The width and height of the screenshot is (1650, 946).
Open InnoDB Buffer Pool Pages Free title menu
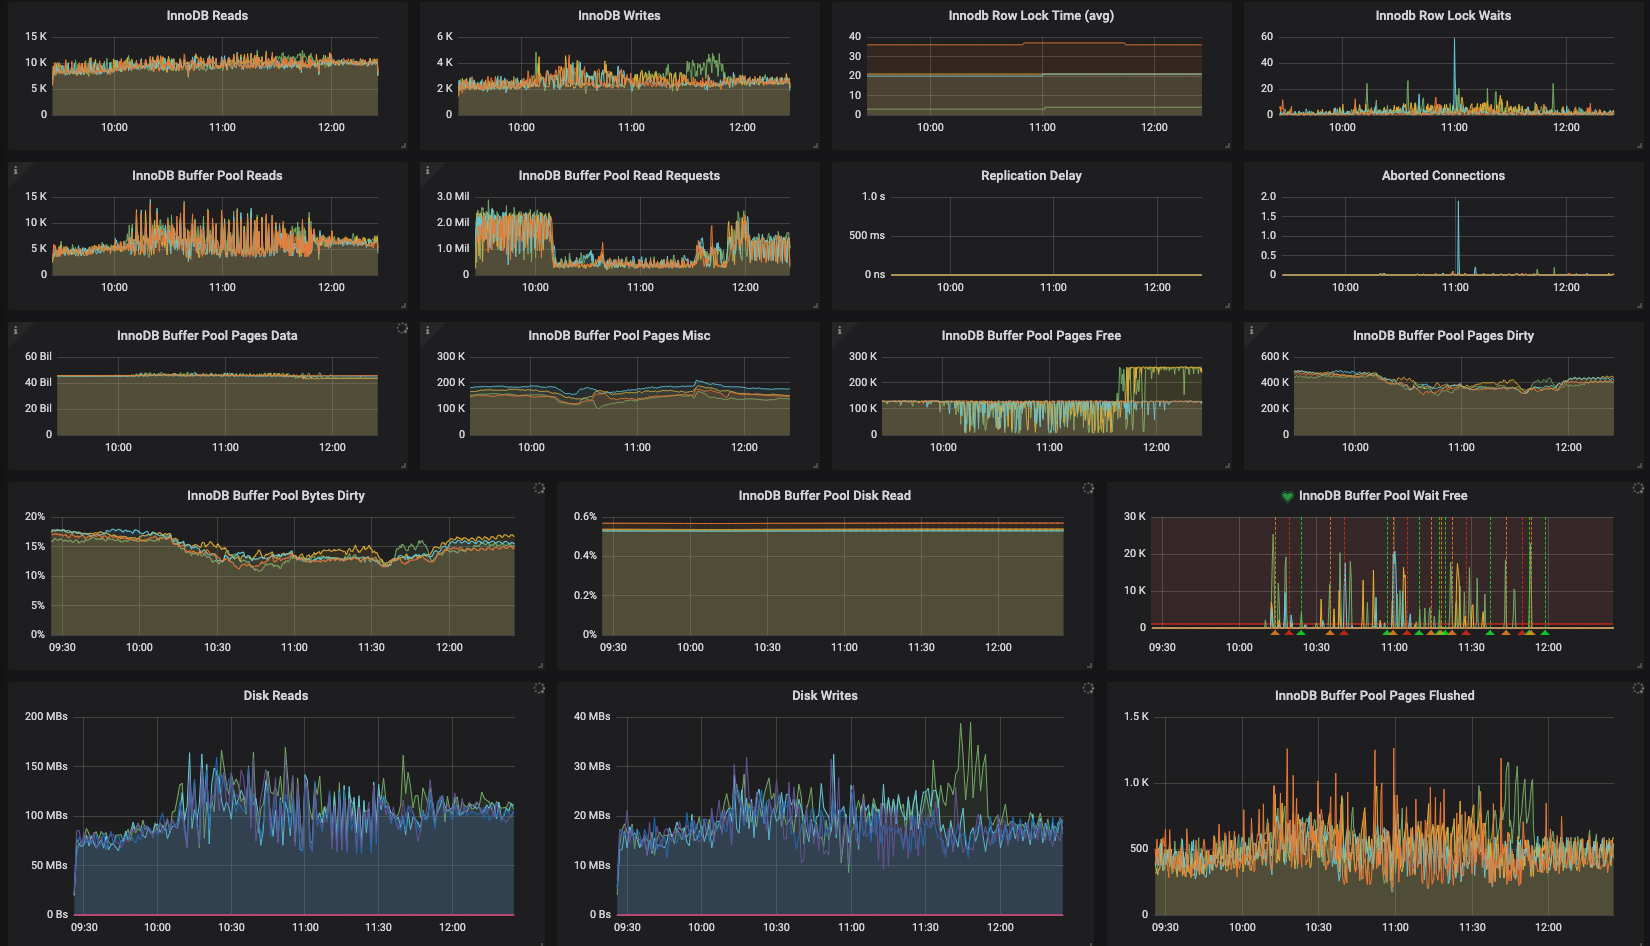click(x=1031, y=336)
